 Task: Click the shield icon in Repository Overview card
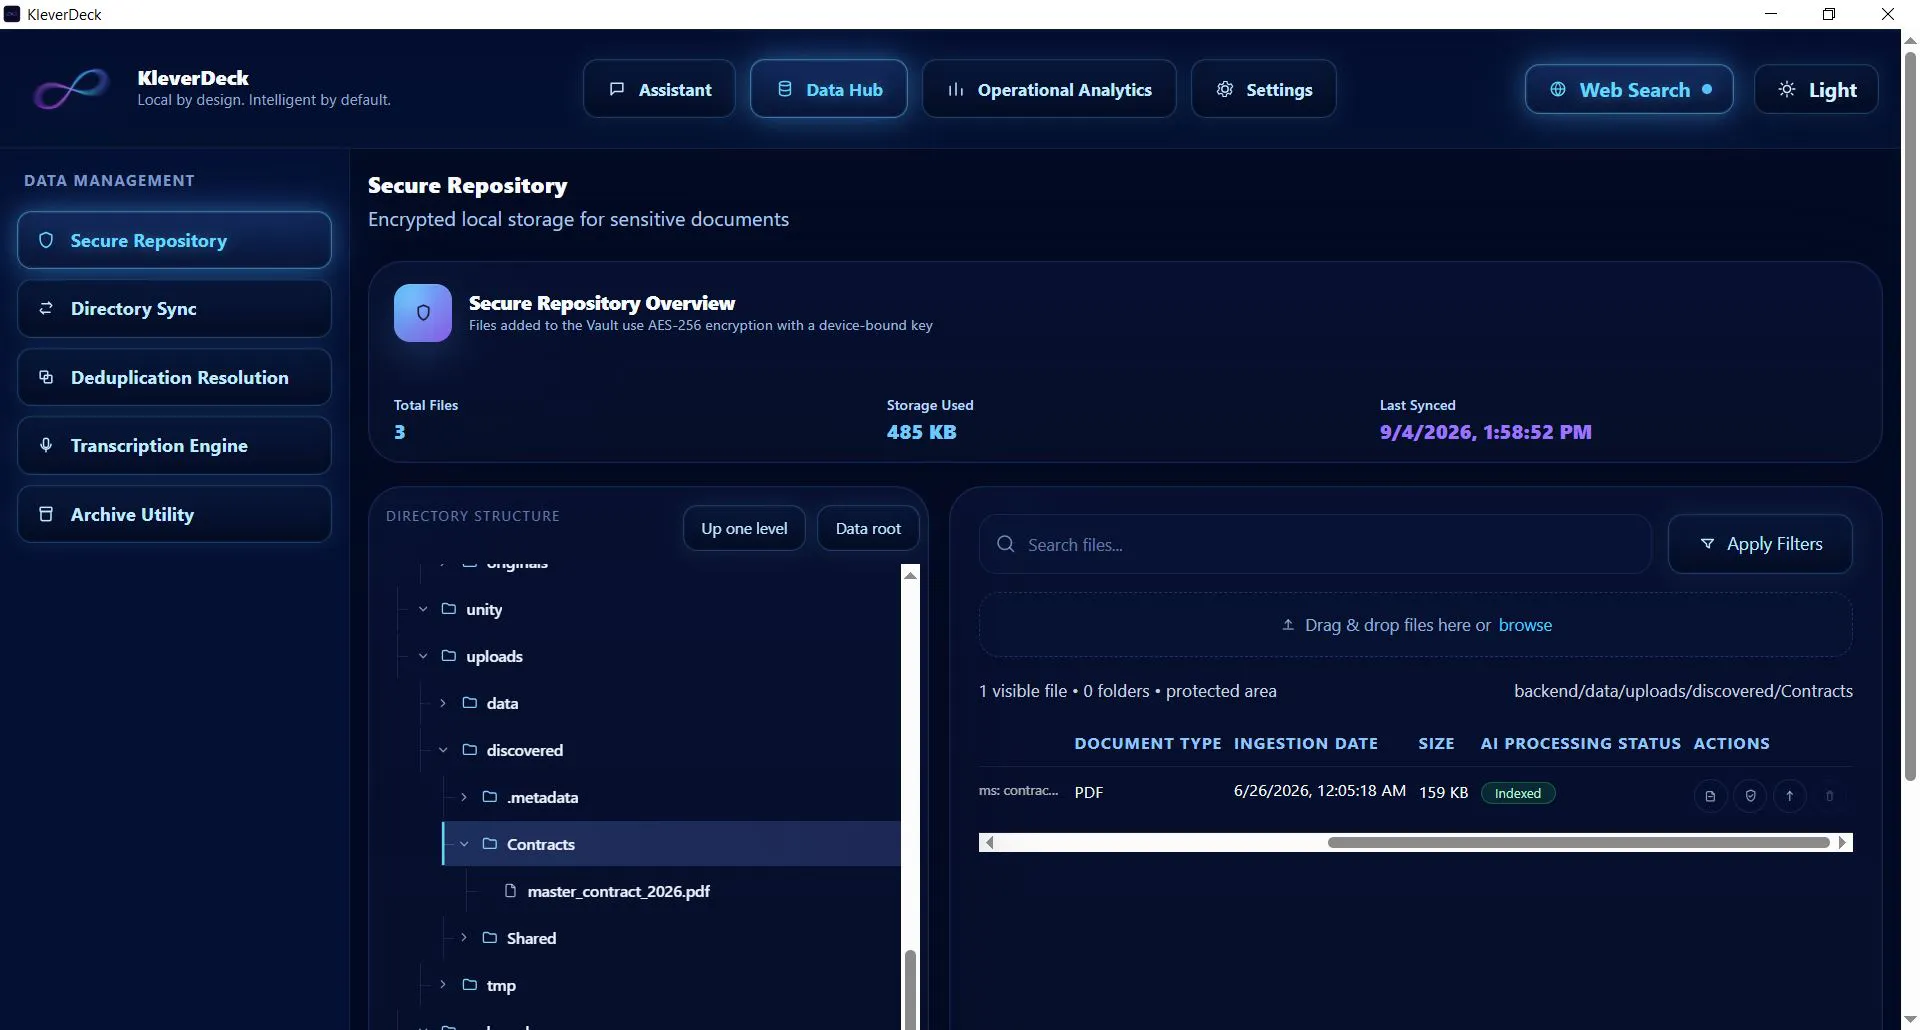pos(423,313)
